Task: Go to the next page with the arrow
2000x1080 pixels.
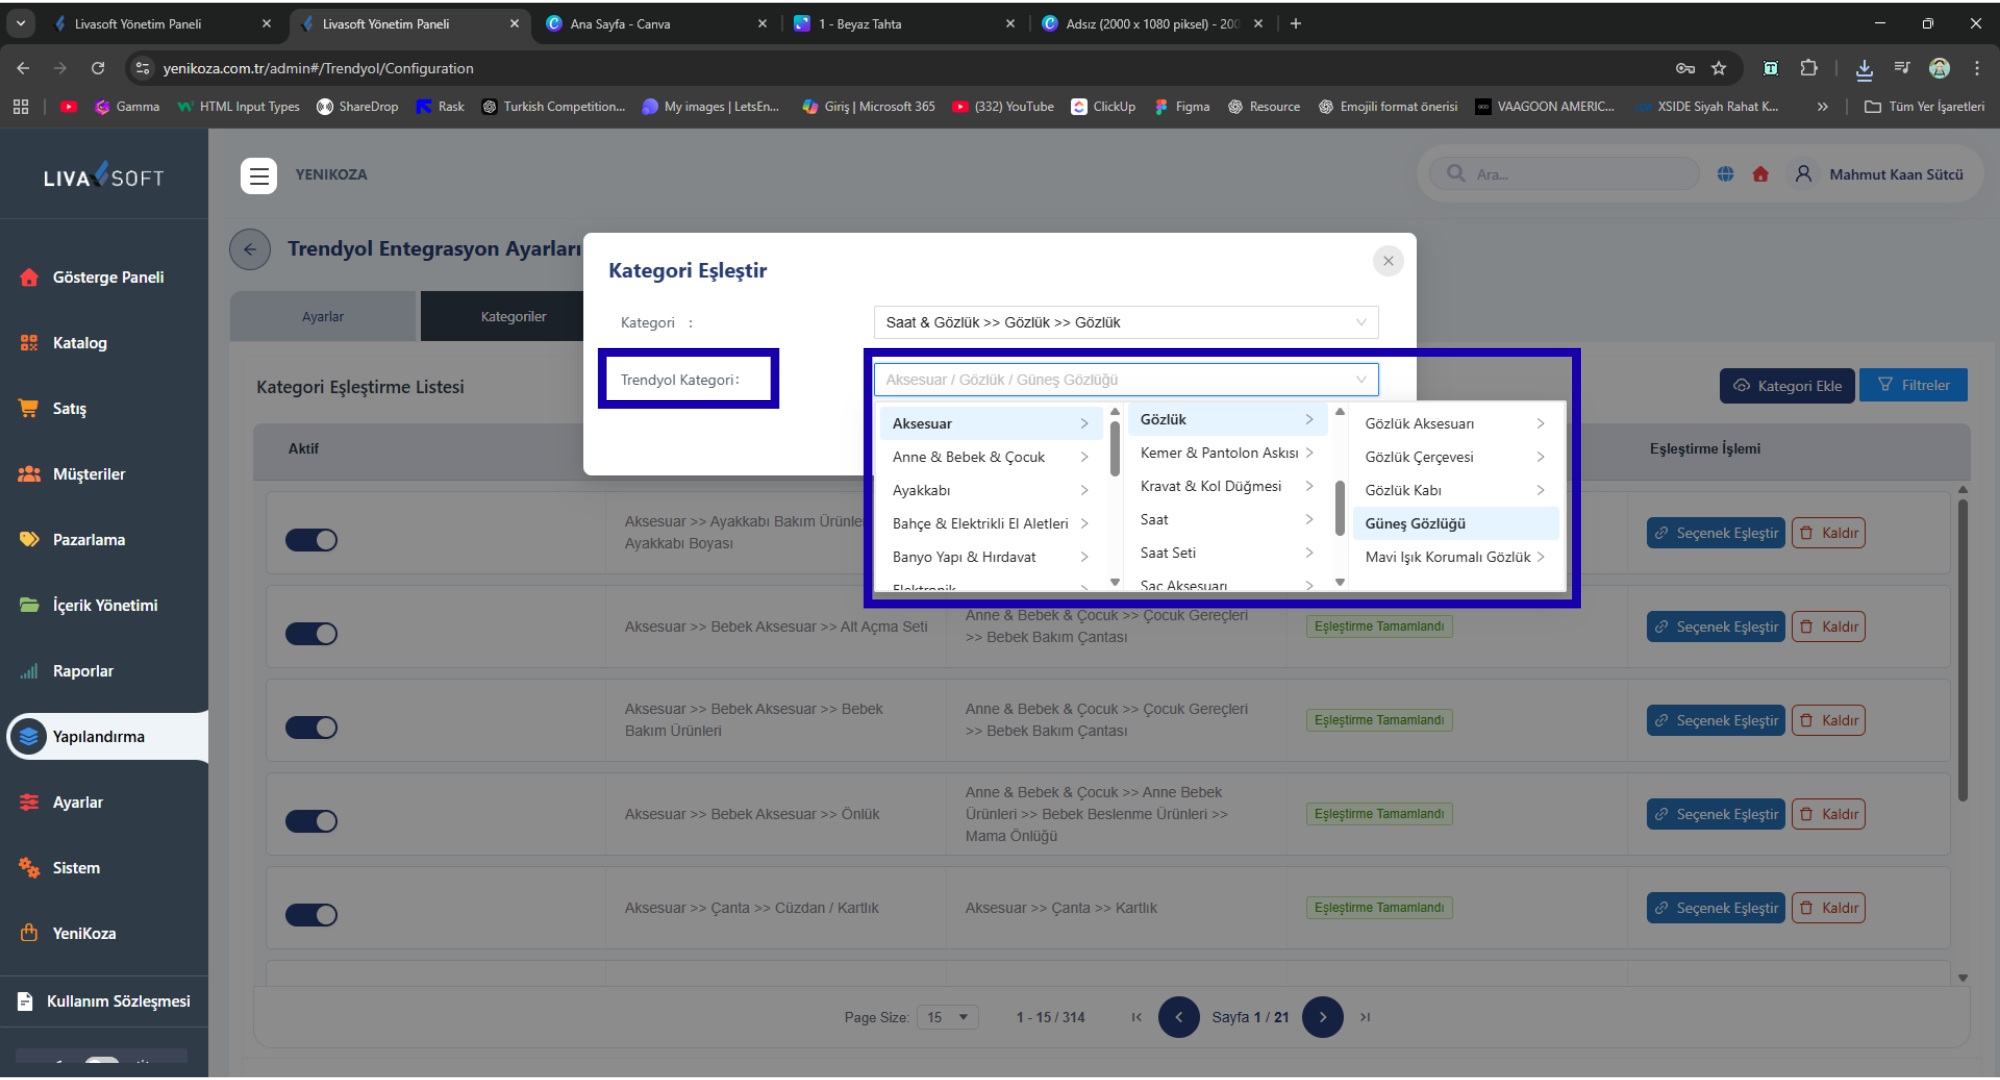Action: [x=1322, y=1017]
